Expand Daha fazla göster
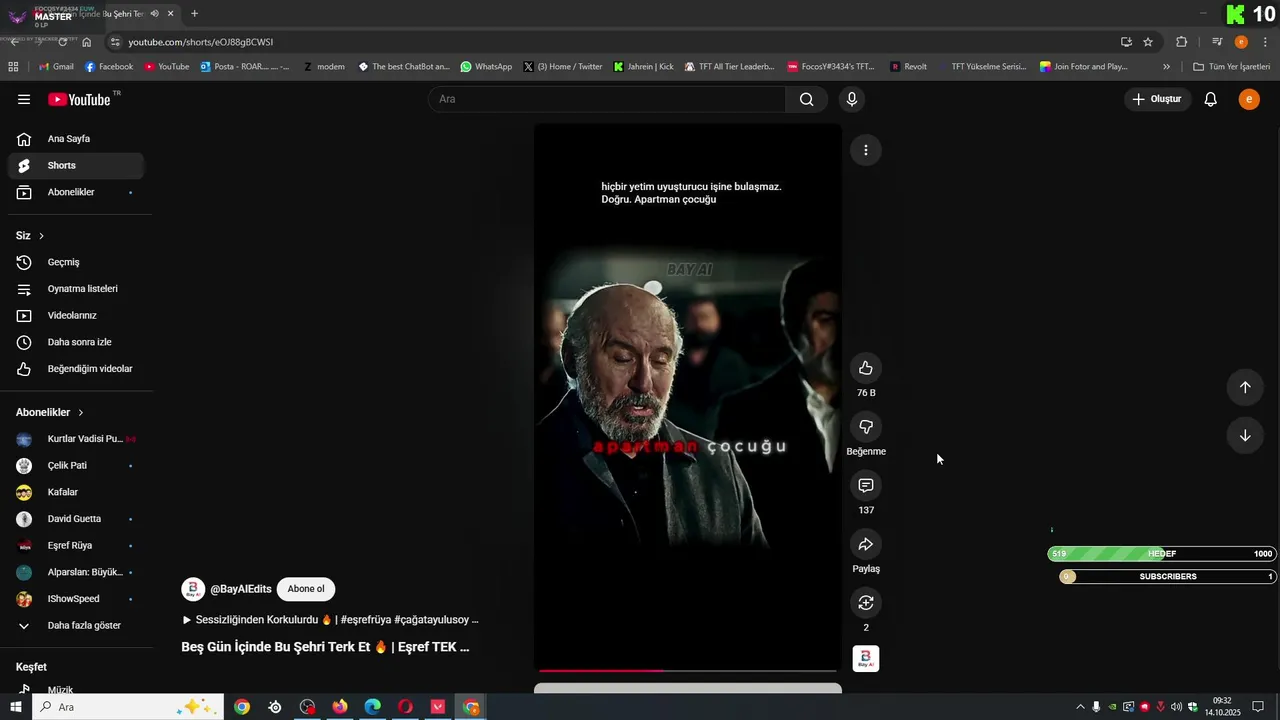 click(x=76, y=626)
